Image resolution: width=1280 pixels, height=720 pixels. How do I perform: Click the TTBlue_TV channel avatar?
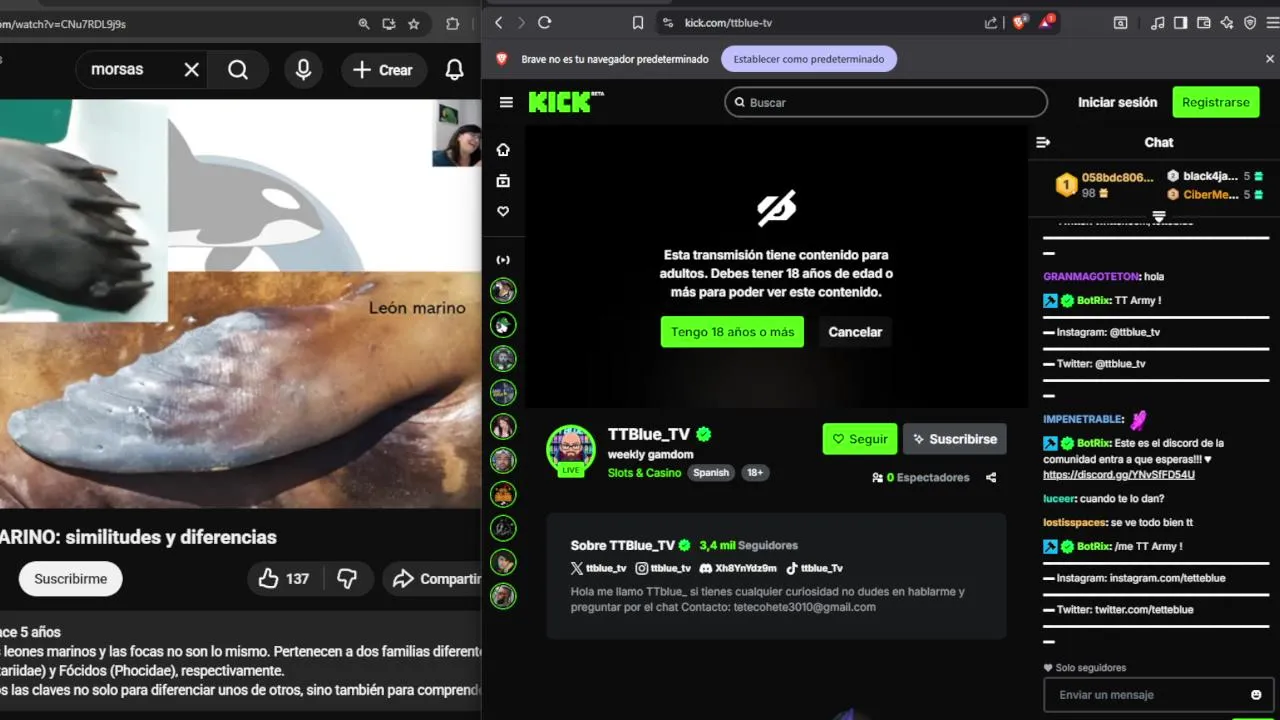(x=571, y=449)
